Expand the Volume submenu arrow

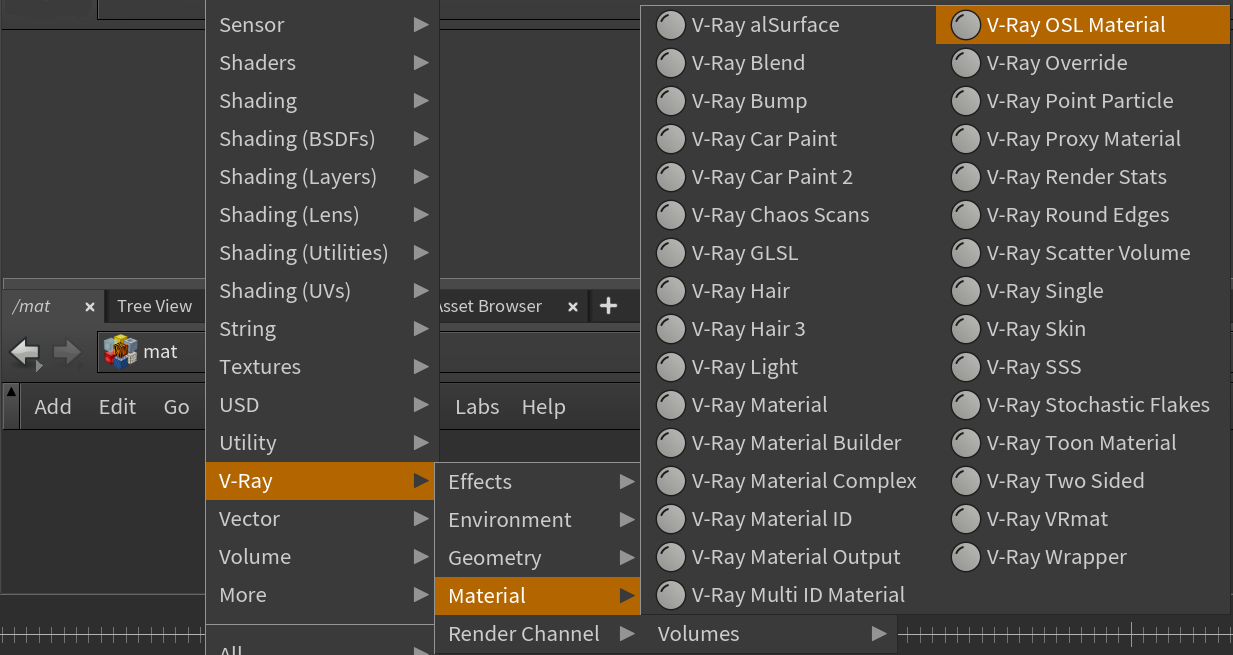421,557
